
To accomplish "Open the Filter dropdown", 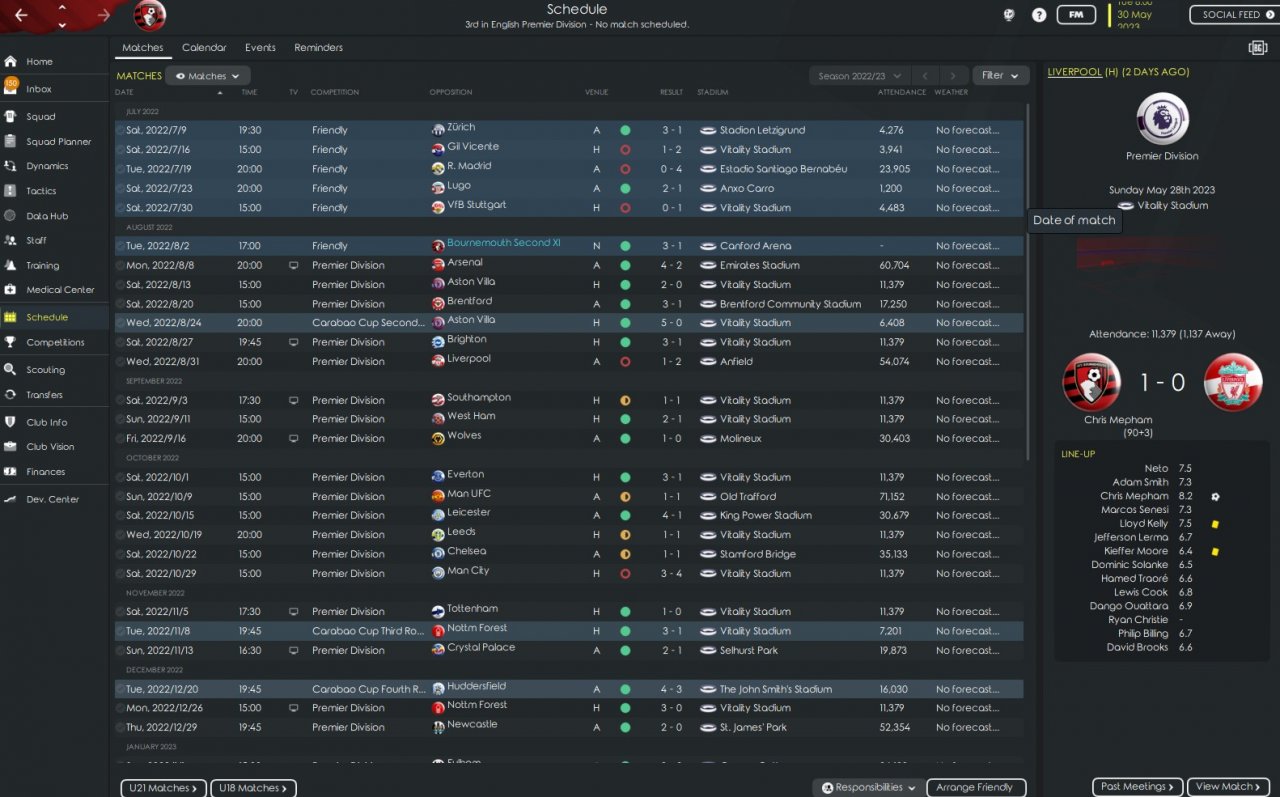I will tap(1001, 76).
